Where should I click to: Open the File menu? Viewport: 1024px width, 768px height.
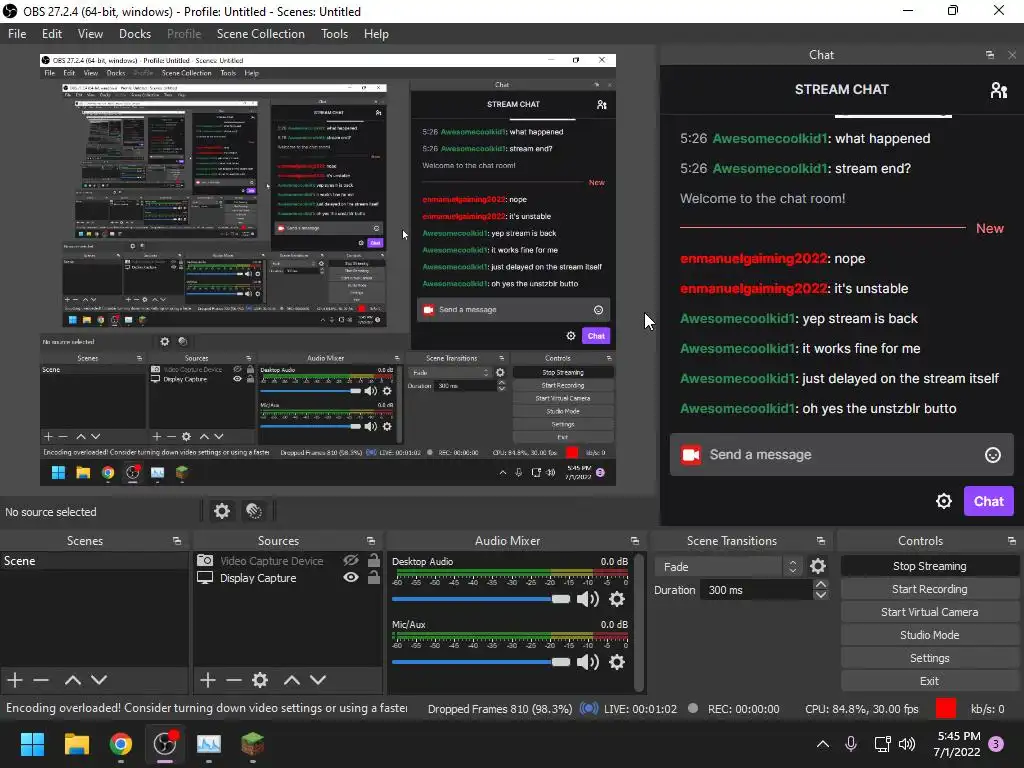[x=17, y=34]
